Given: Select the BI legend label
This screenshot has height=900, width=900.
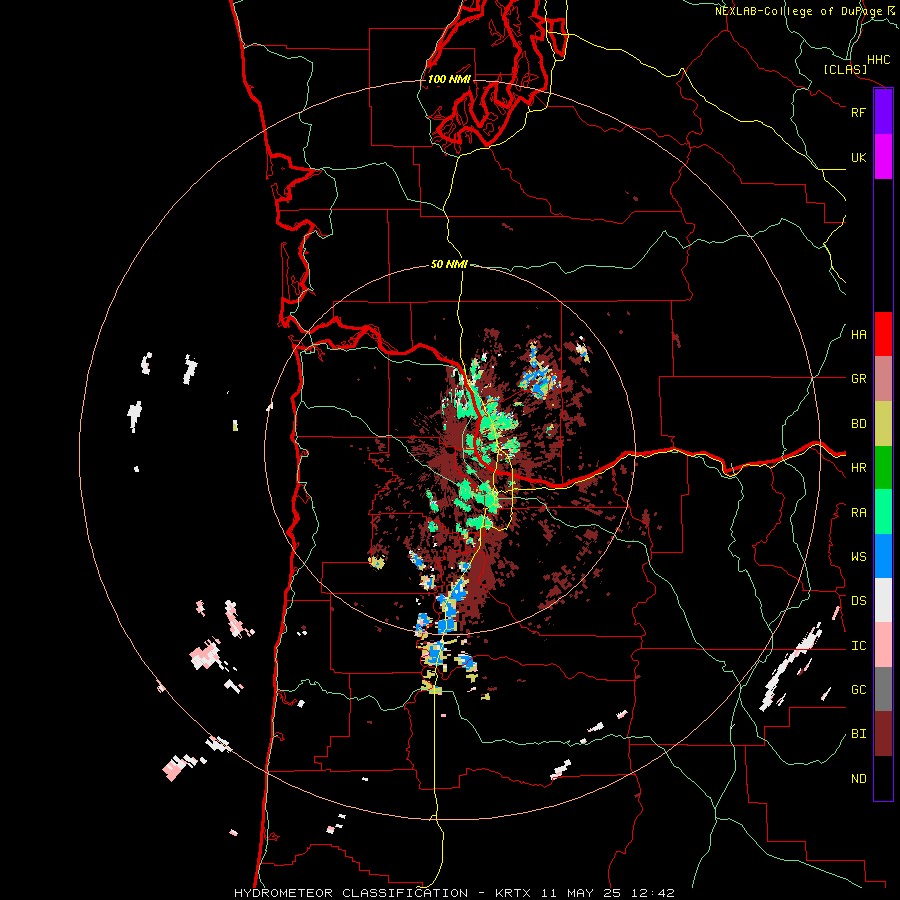Looking at the screenshot, I should pyautogui.click(x=858, y=734).
